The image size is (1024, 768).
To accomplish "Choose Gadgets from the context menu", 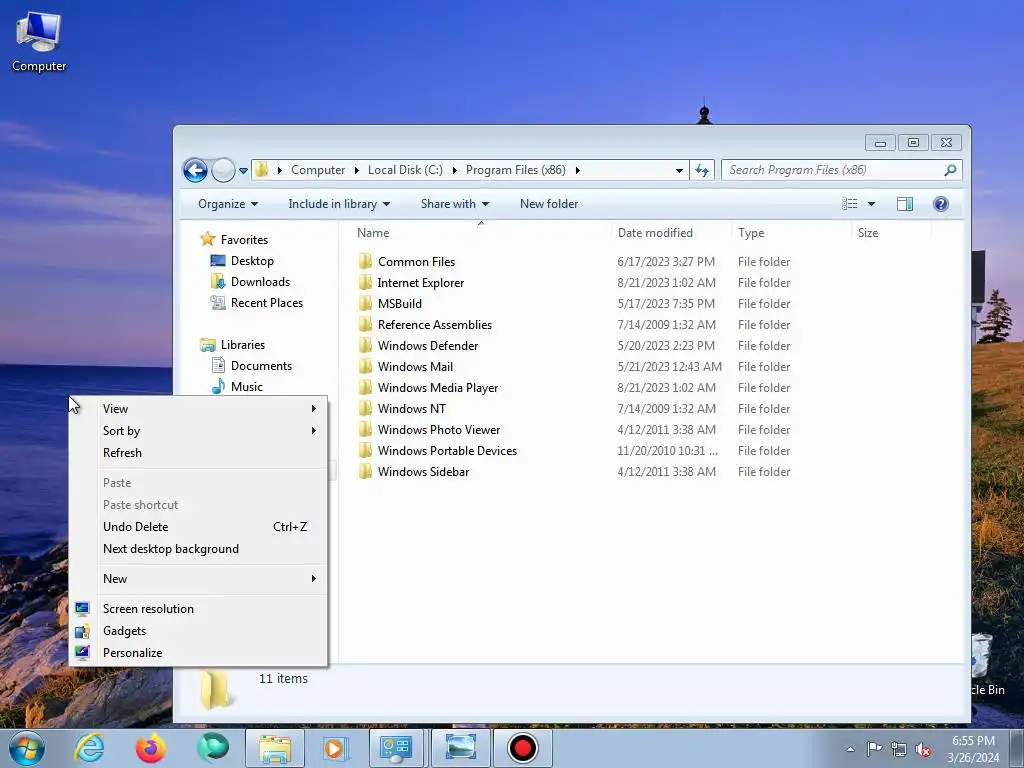I will pyautogui.click(x=198, y=631).
